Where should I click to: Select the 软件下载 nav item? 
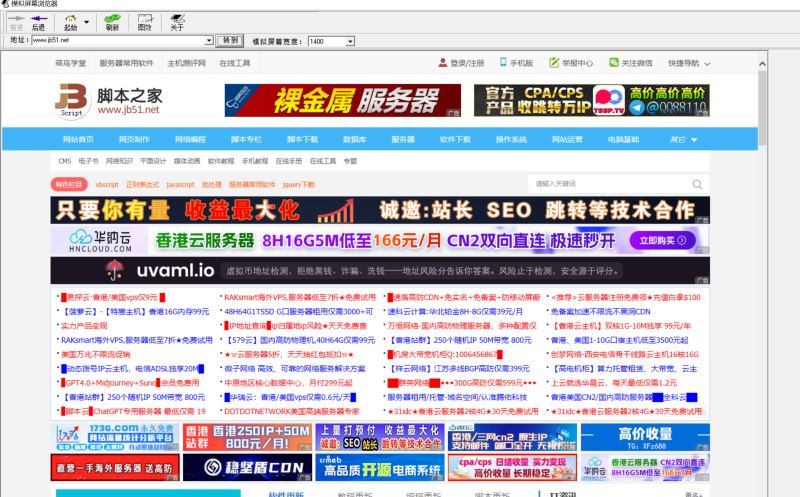[455, 139]
